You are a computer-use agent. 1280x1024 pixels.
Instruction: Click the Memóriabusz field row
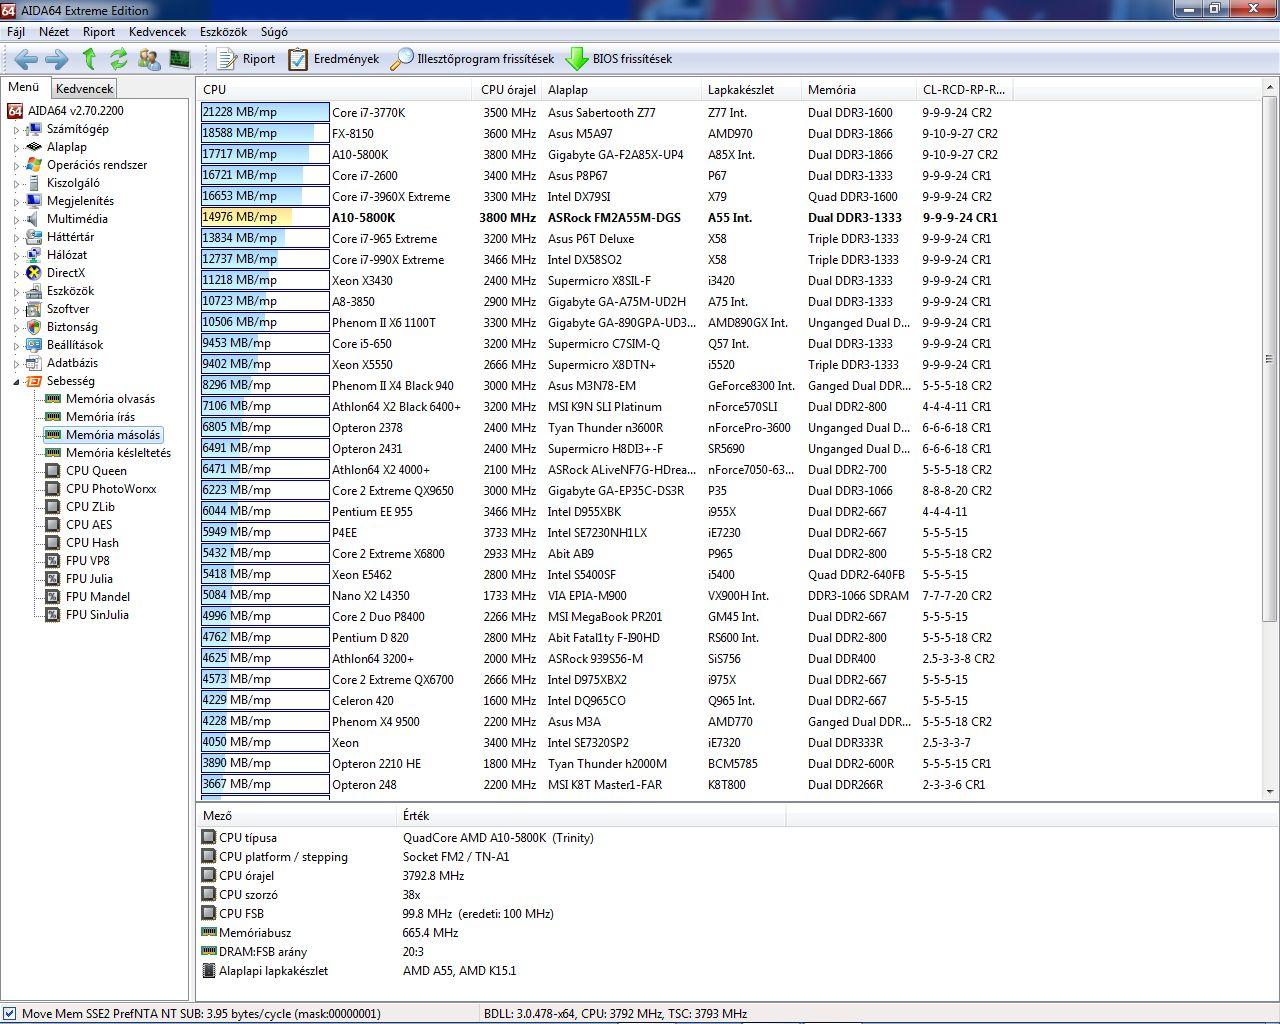tap(490, 933)
